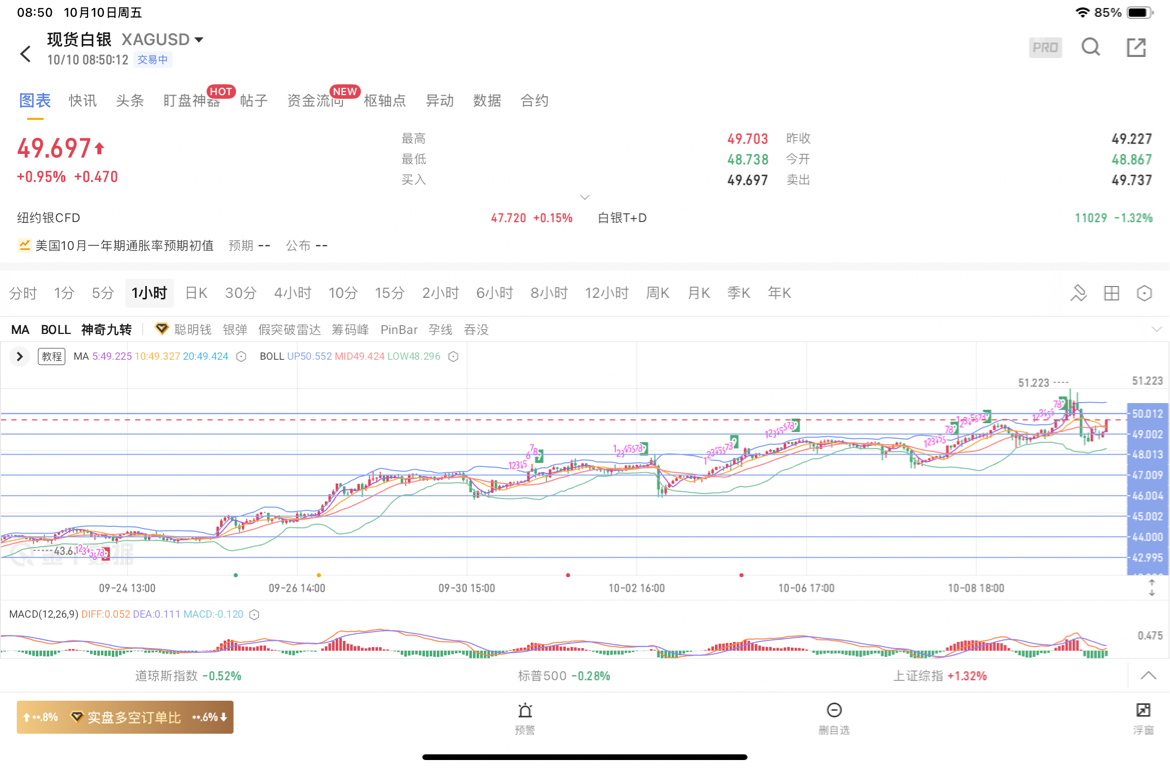Toggle the 神奇九转 indicator
Image resolution: width=1170 pixels, height=768 pixels.
coord(106,330)
